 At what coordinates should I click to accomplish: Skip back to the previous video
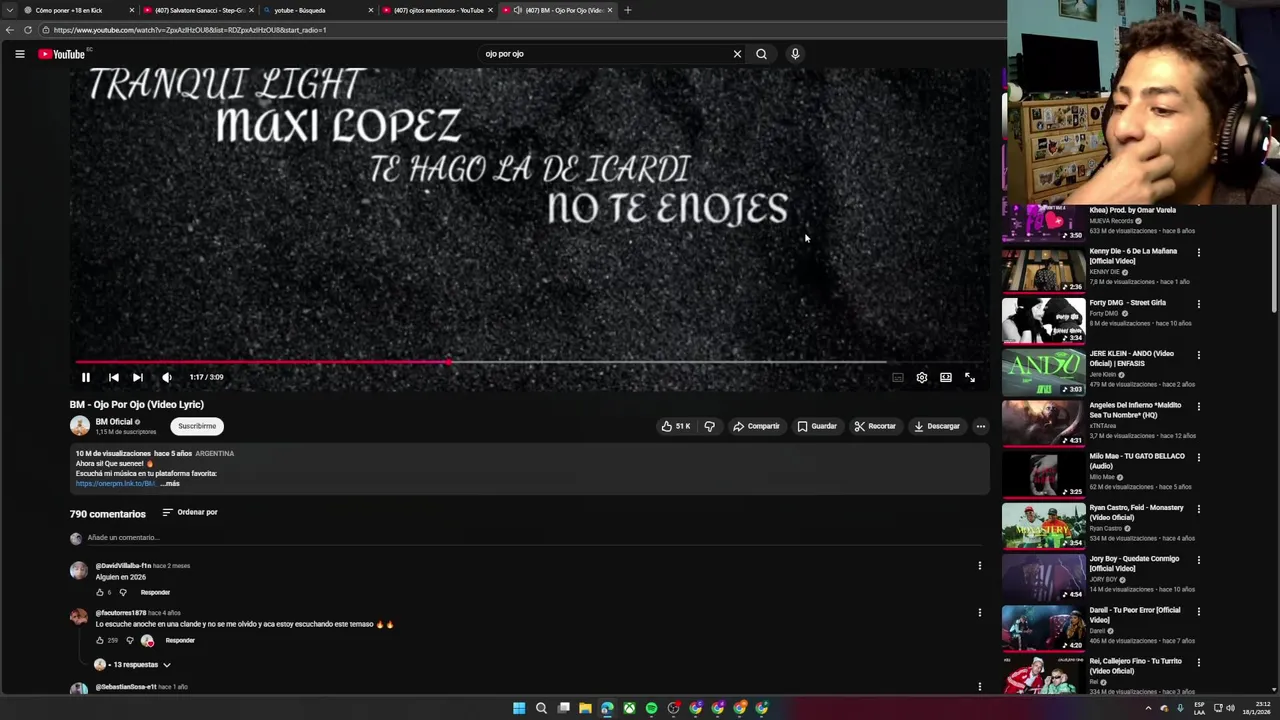click(x=113, y=377)
